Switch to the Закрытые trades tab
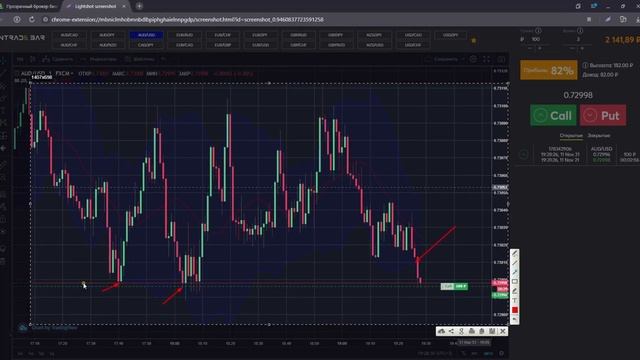The width and height of the screenshot is (640, 360). [599, 136]
